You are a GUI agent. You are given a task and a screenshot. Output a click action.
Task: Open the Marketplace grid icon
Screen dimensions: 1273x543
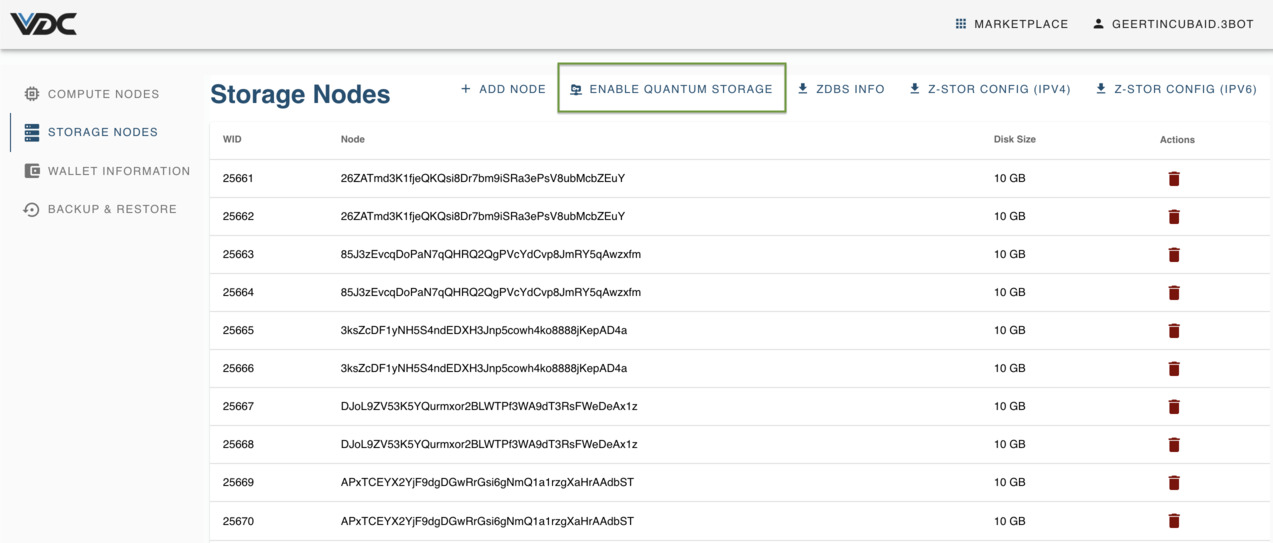pos(961,24)
